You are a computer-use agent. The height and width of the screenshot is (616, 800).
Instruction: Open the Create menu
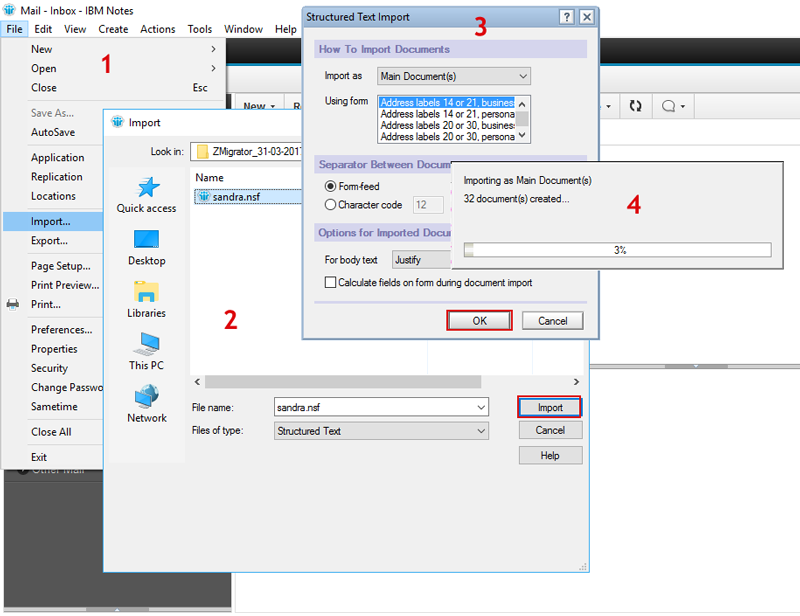pyautogui.click(x=113, y=29)
